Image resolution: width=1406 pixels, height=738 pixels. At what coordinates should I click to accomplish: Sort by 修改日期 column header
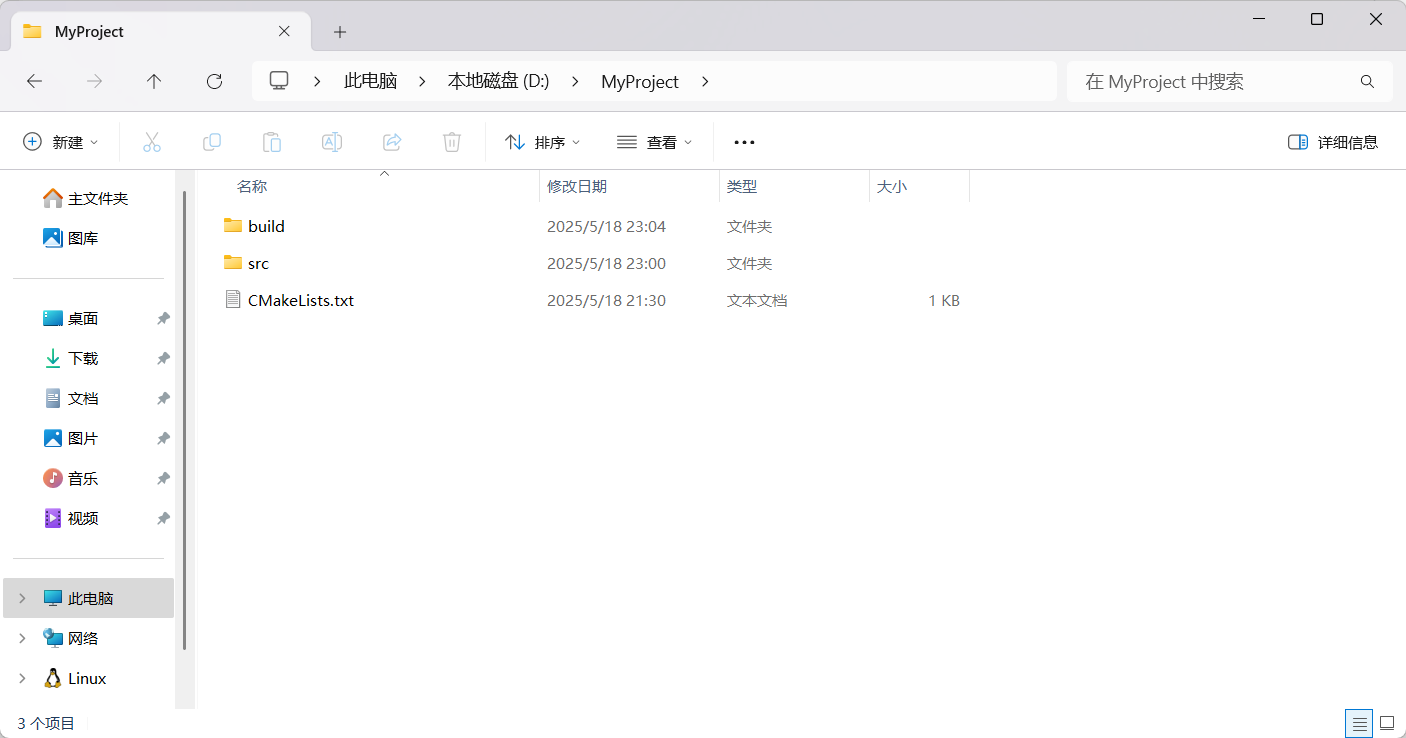(x=578, y=186)
